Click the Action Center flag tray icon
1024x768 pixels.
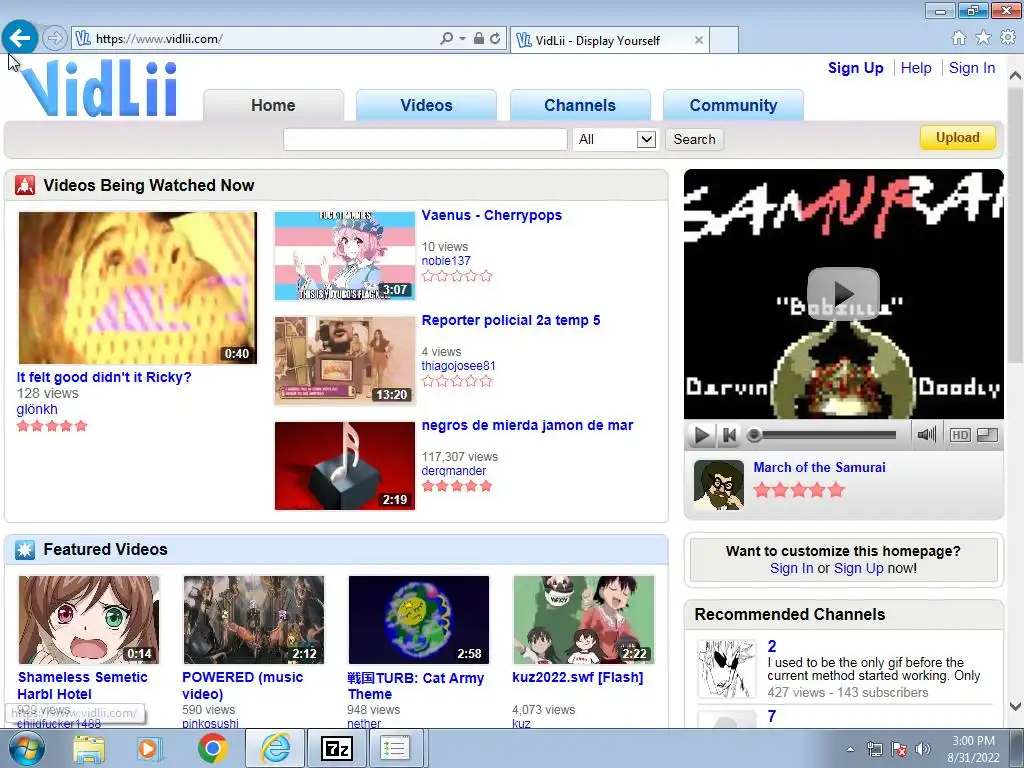[x=899, y=749]
